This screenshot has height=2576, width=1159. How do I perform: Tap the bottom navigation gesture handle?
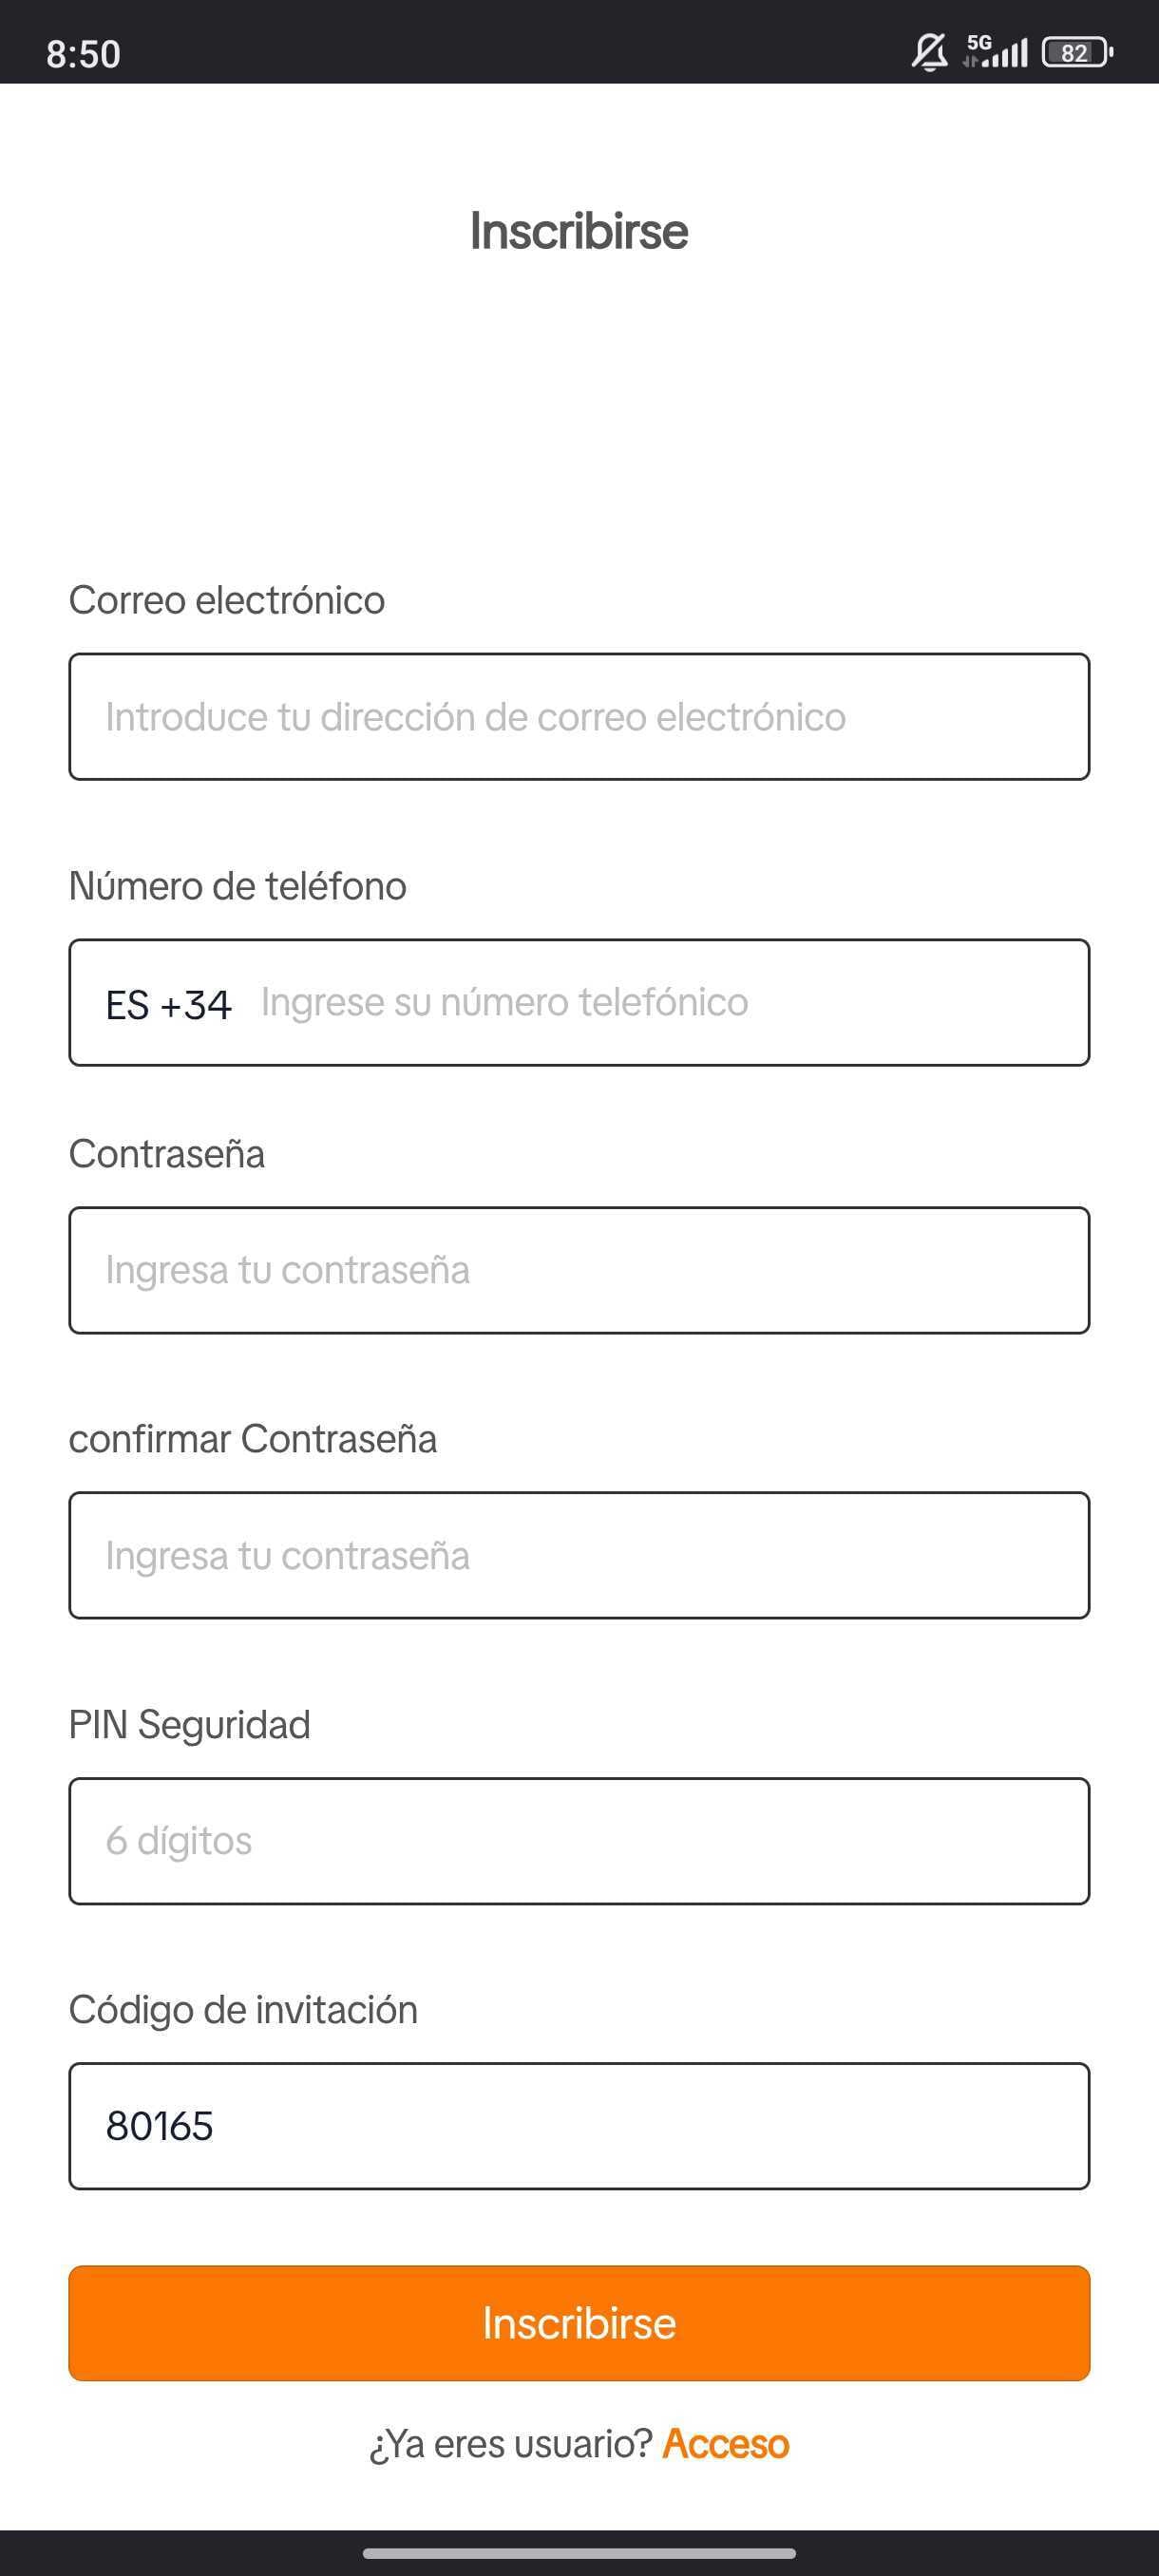click(x=579, y=2553)
